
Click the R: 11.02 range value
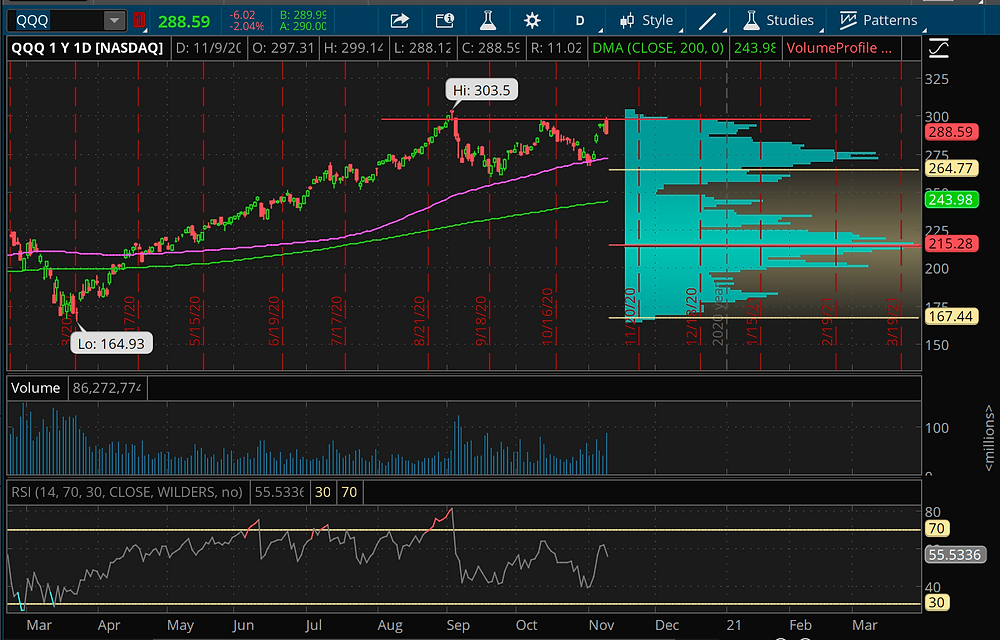(x=555, y=48)
